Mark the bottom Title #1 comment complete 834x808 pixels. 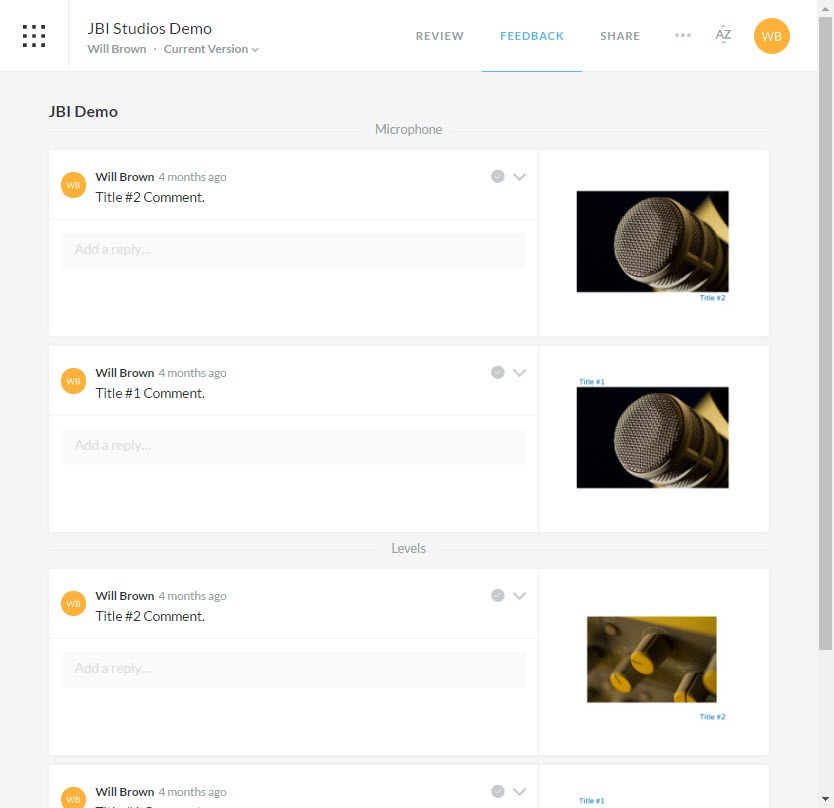point(497,790)
